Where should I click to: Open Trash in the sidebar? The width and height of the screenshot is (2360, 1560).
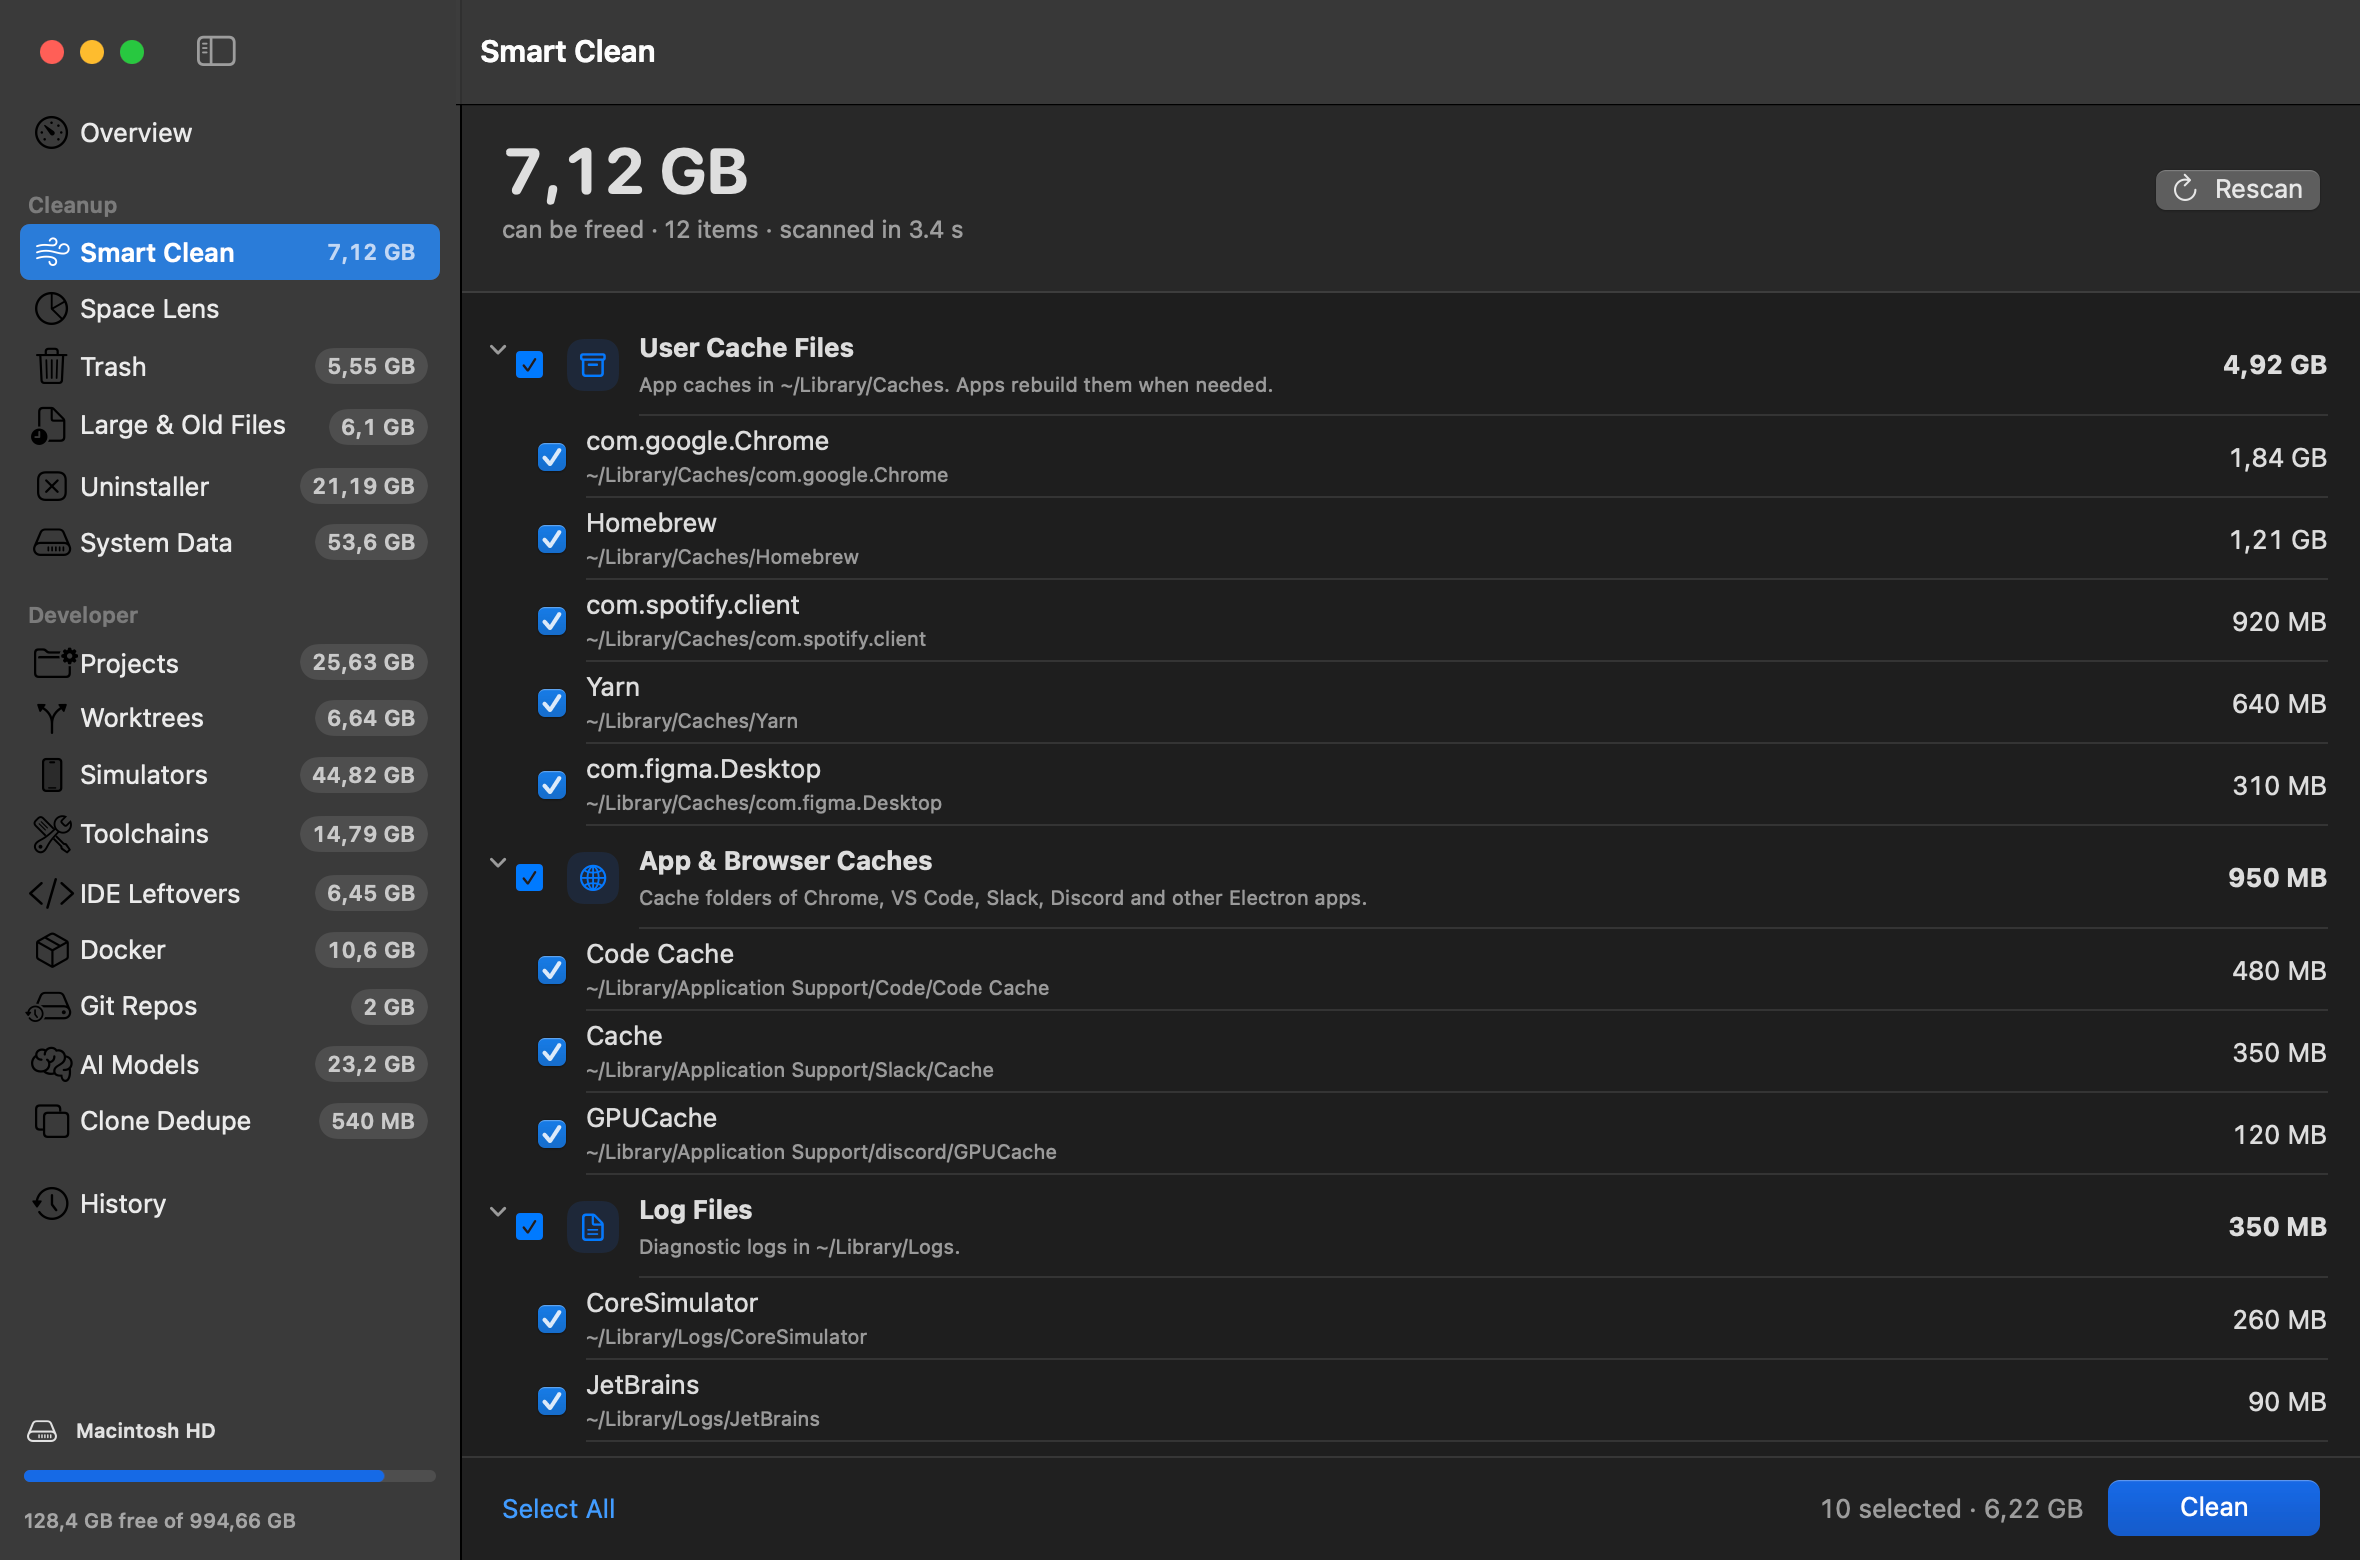pyautogui.click(x=230, y=367)
